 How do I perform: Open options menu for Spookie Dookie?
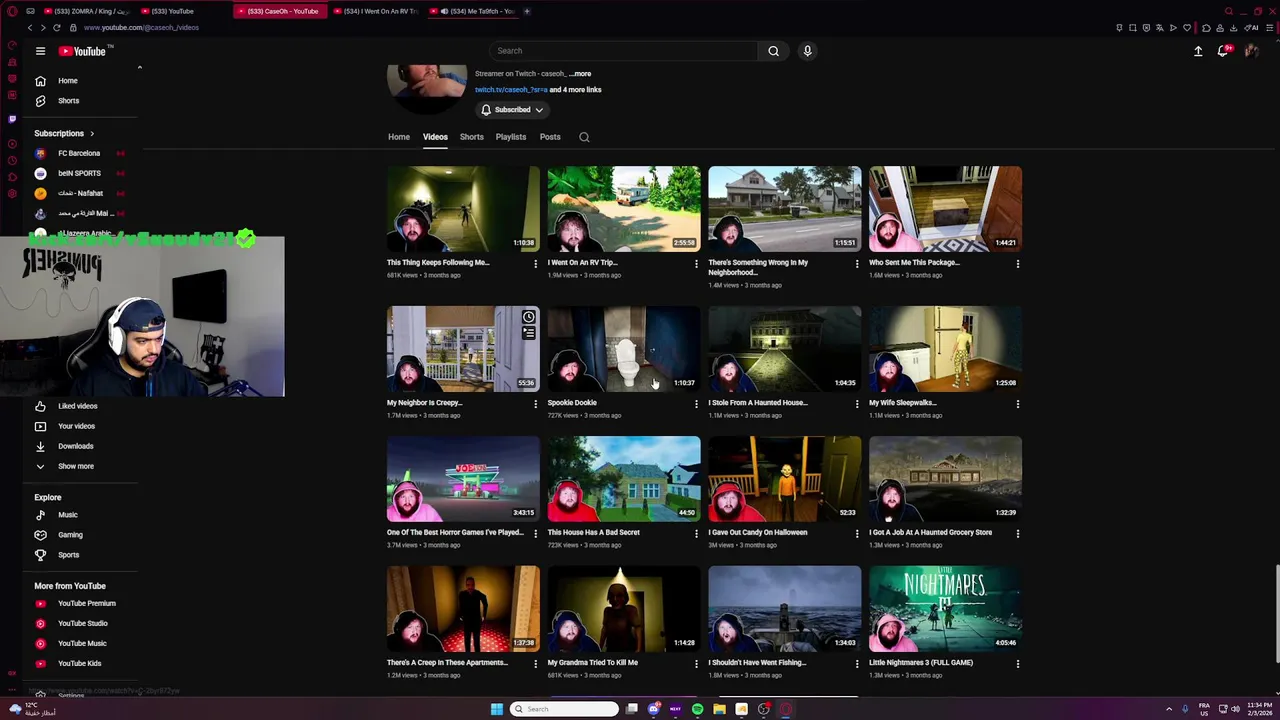click(x=696, y=404)
